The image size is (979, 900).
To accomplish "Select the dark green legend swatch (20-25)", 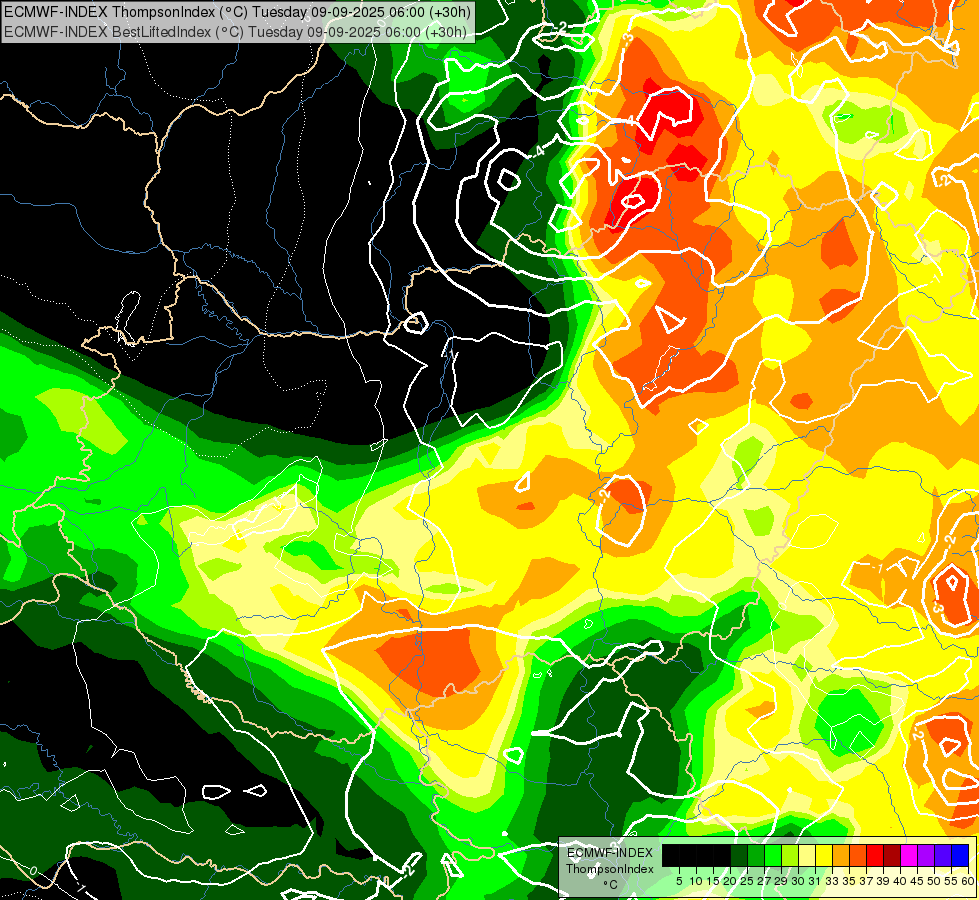I will (x=739, y=855).
